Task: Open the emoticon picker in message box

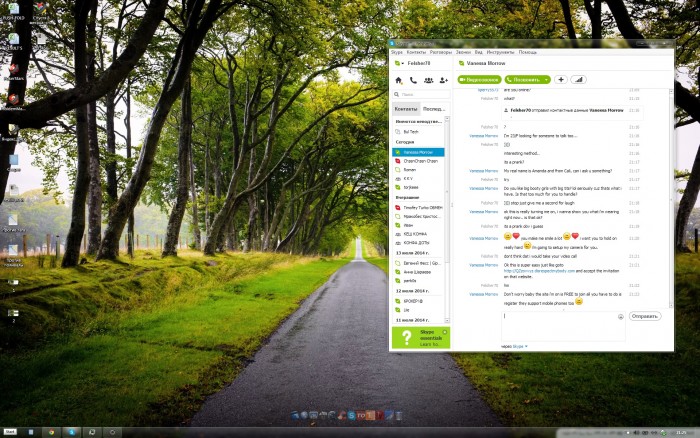Action: pos(621,317)
